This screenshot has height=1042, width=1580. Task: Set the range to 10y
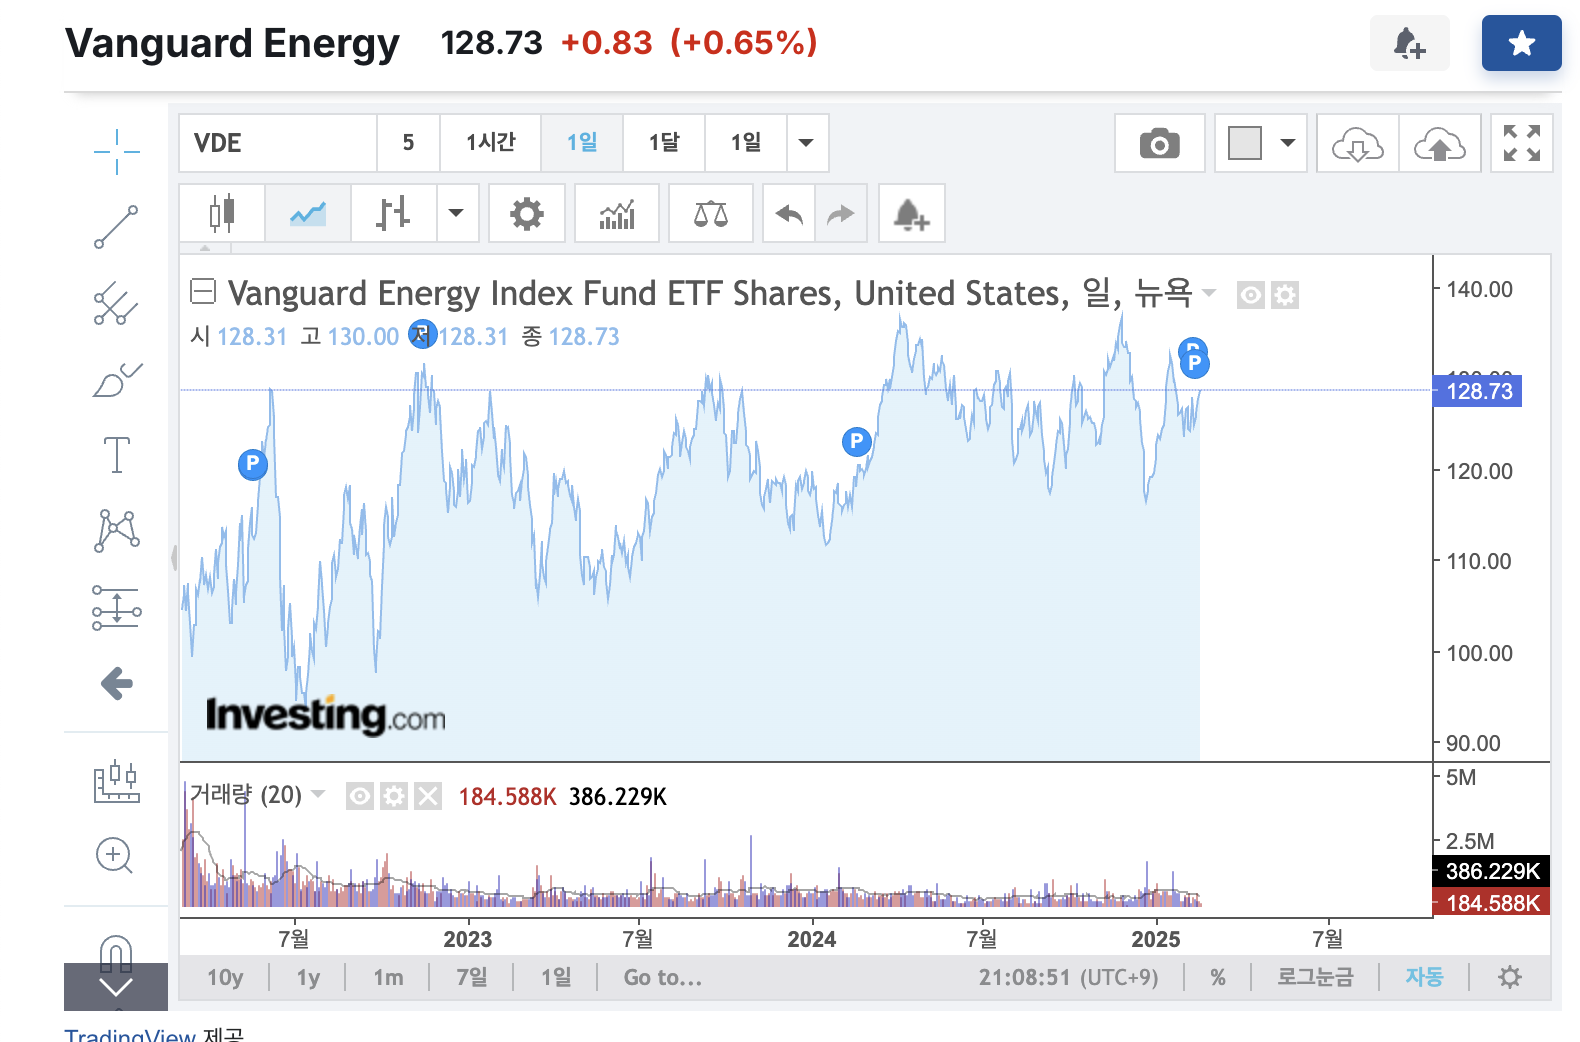tap(225, 977)
